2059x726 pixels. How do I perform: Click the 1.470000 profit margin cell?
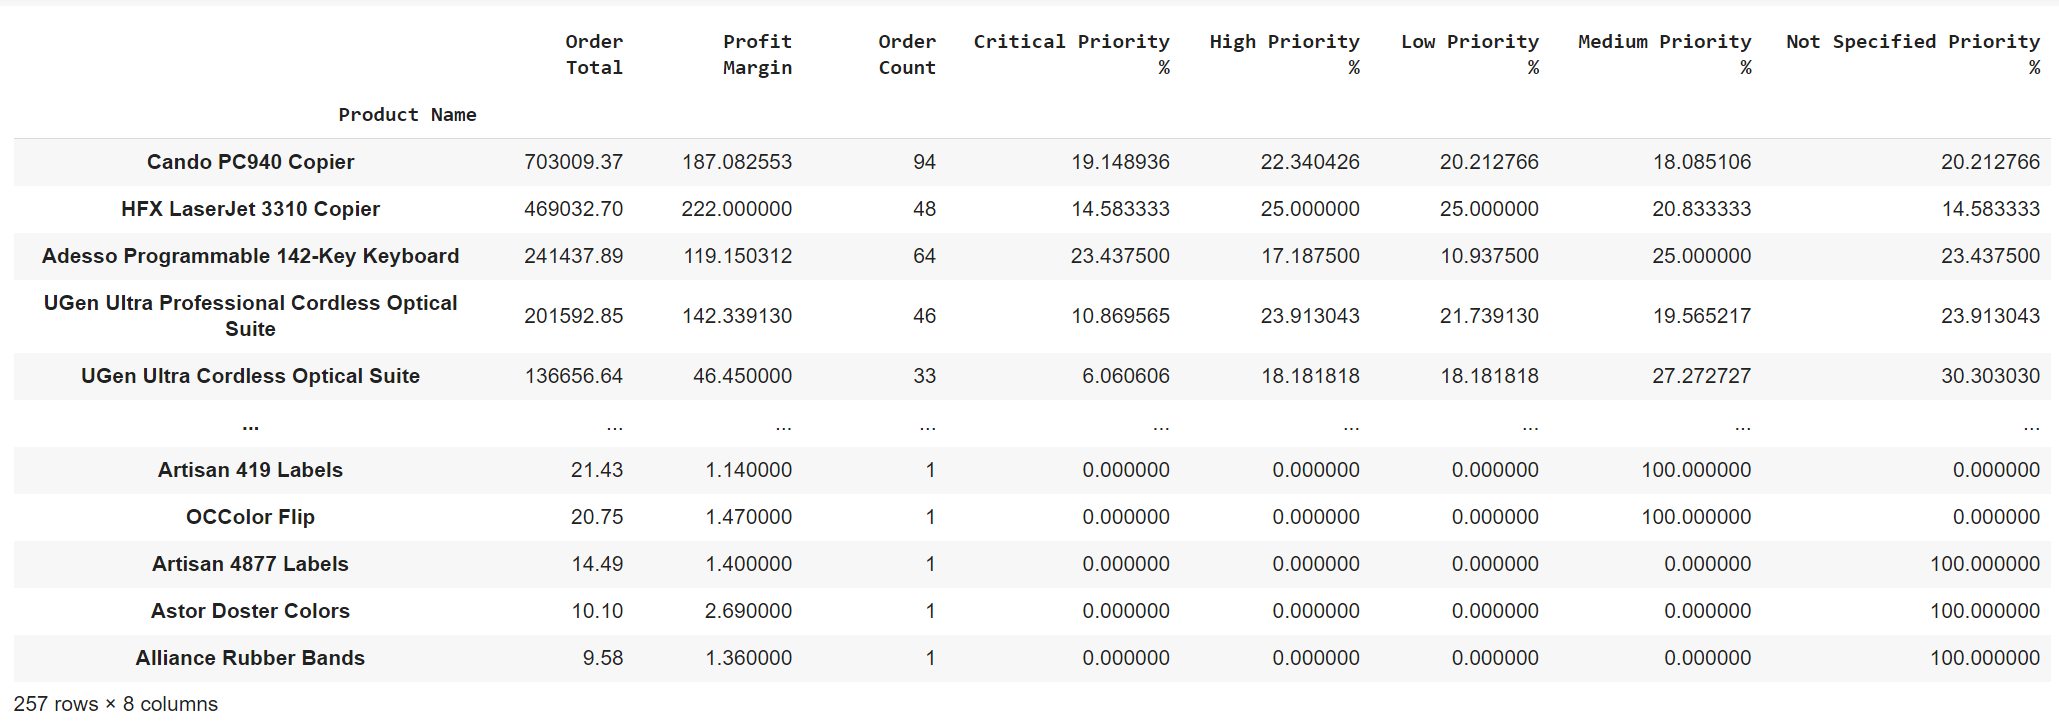pyautogui.click(x=748, y=517)
